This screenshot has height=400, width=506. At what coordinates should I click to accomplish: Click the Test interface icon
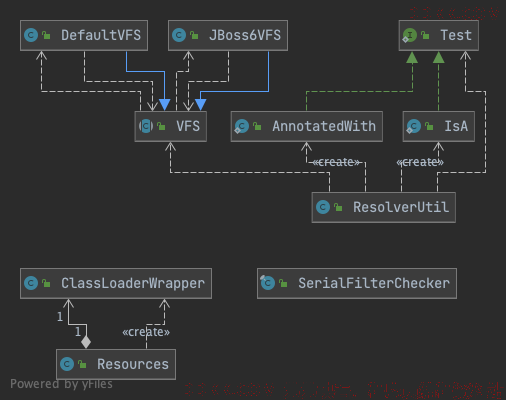pos(409,35)
